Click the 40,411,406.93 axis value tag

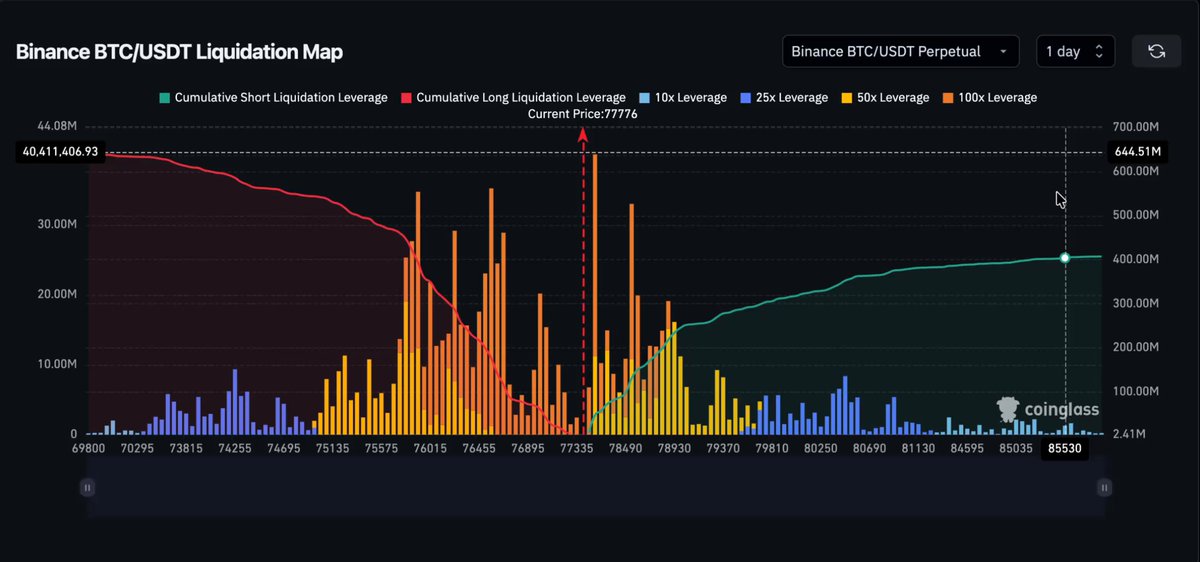point(60,152)
